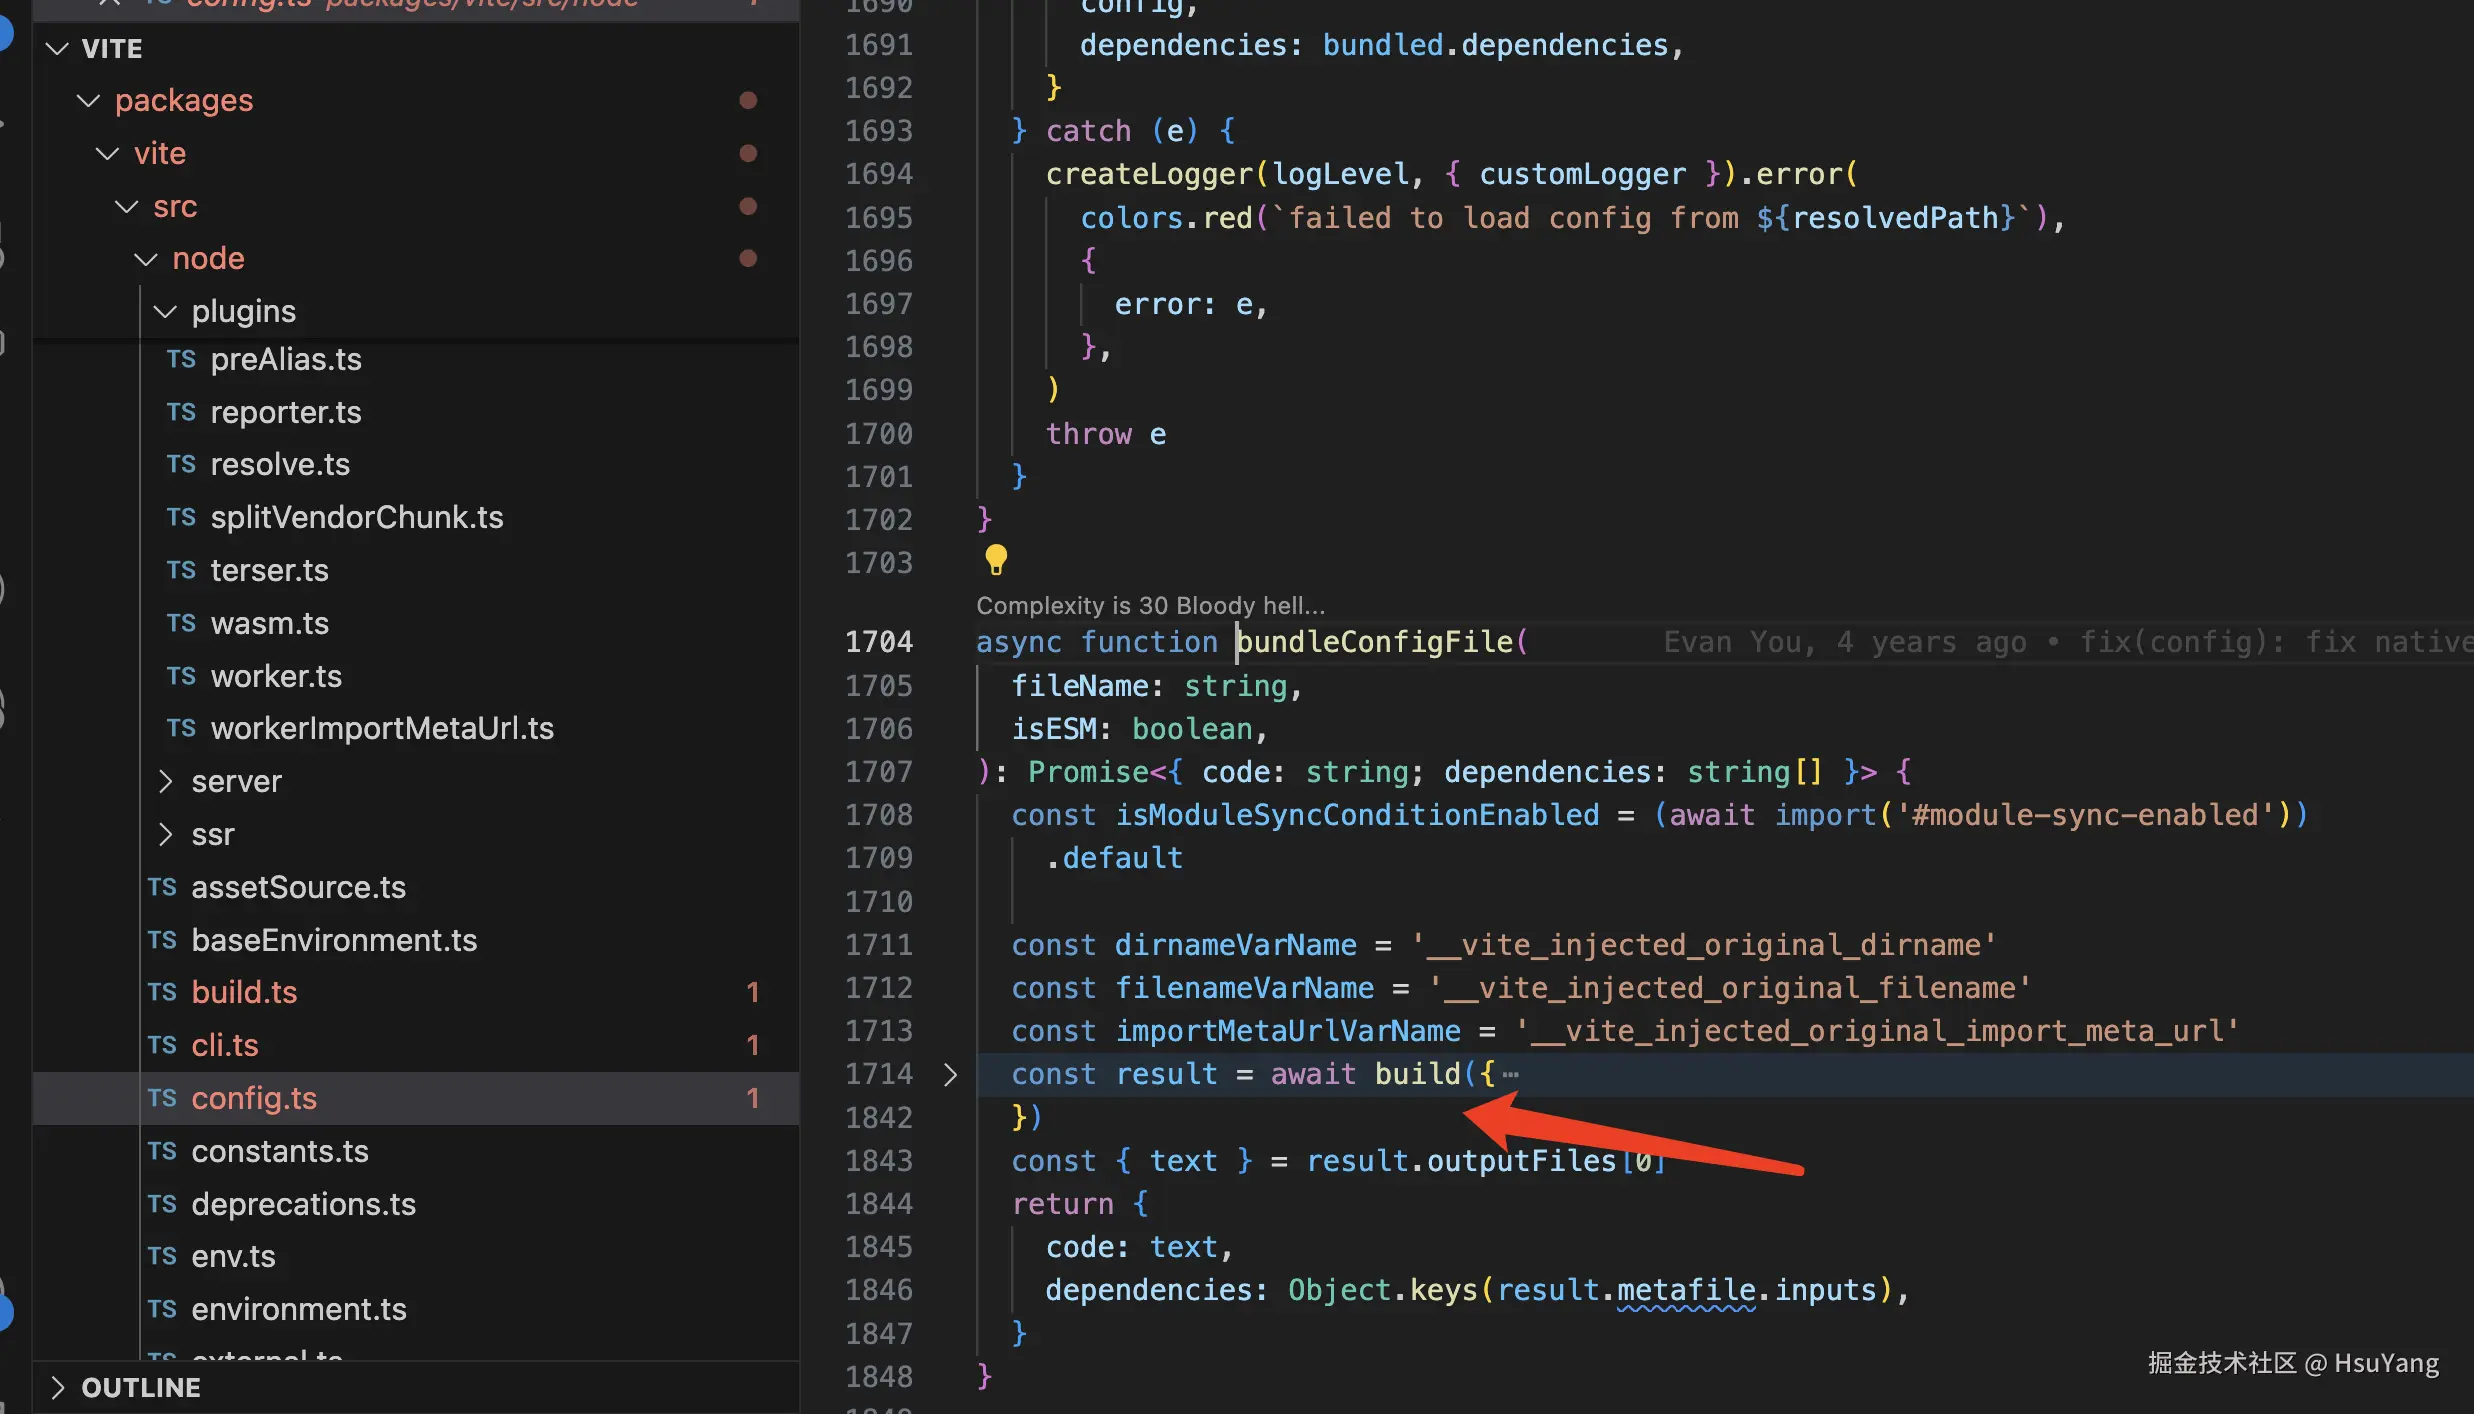Click the TS icon beside env.ts

[x=162, y=1256]
